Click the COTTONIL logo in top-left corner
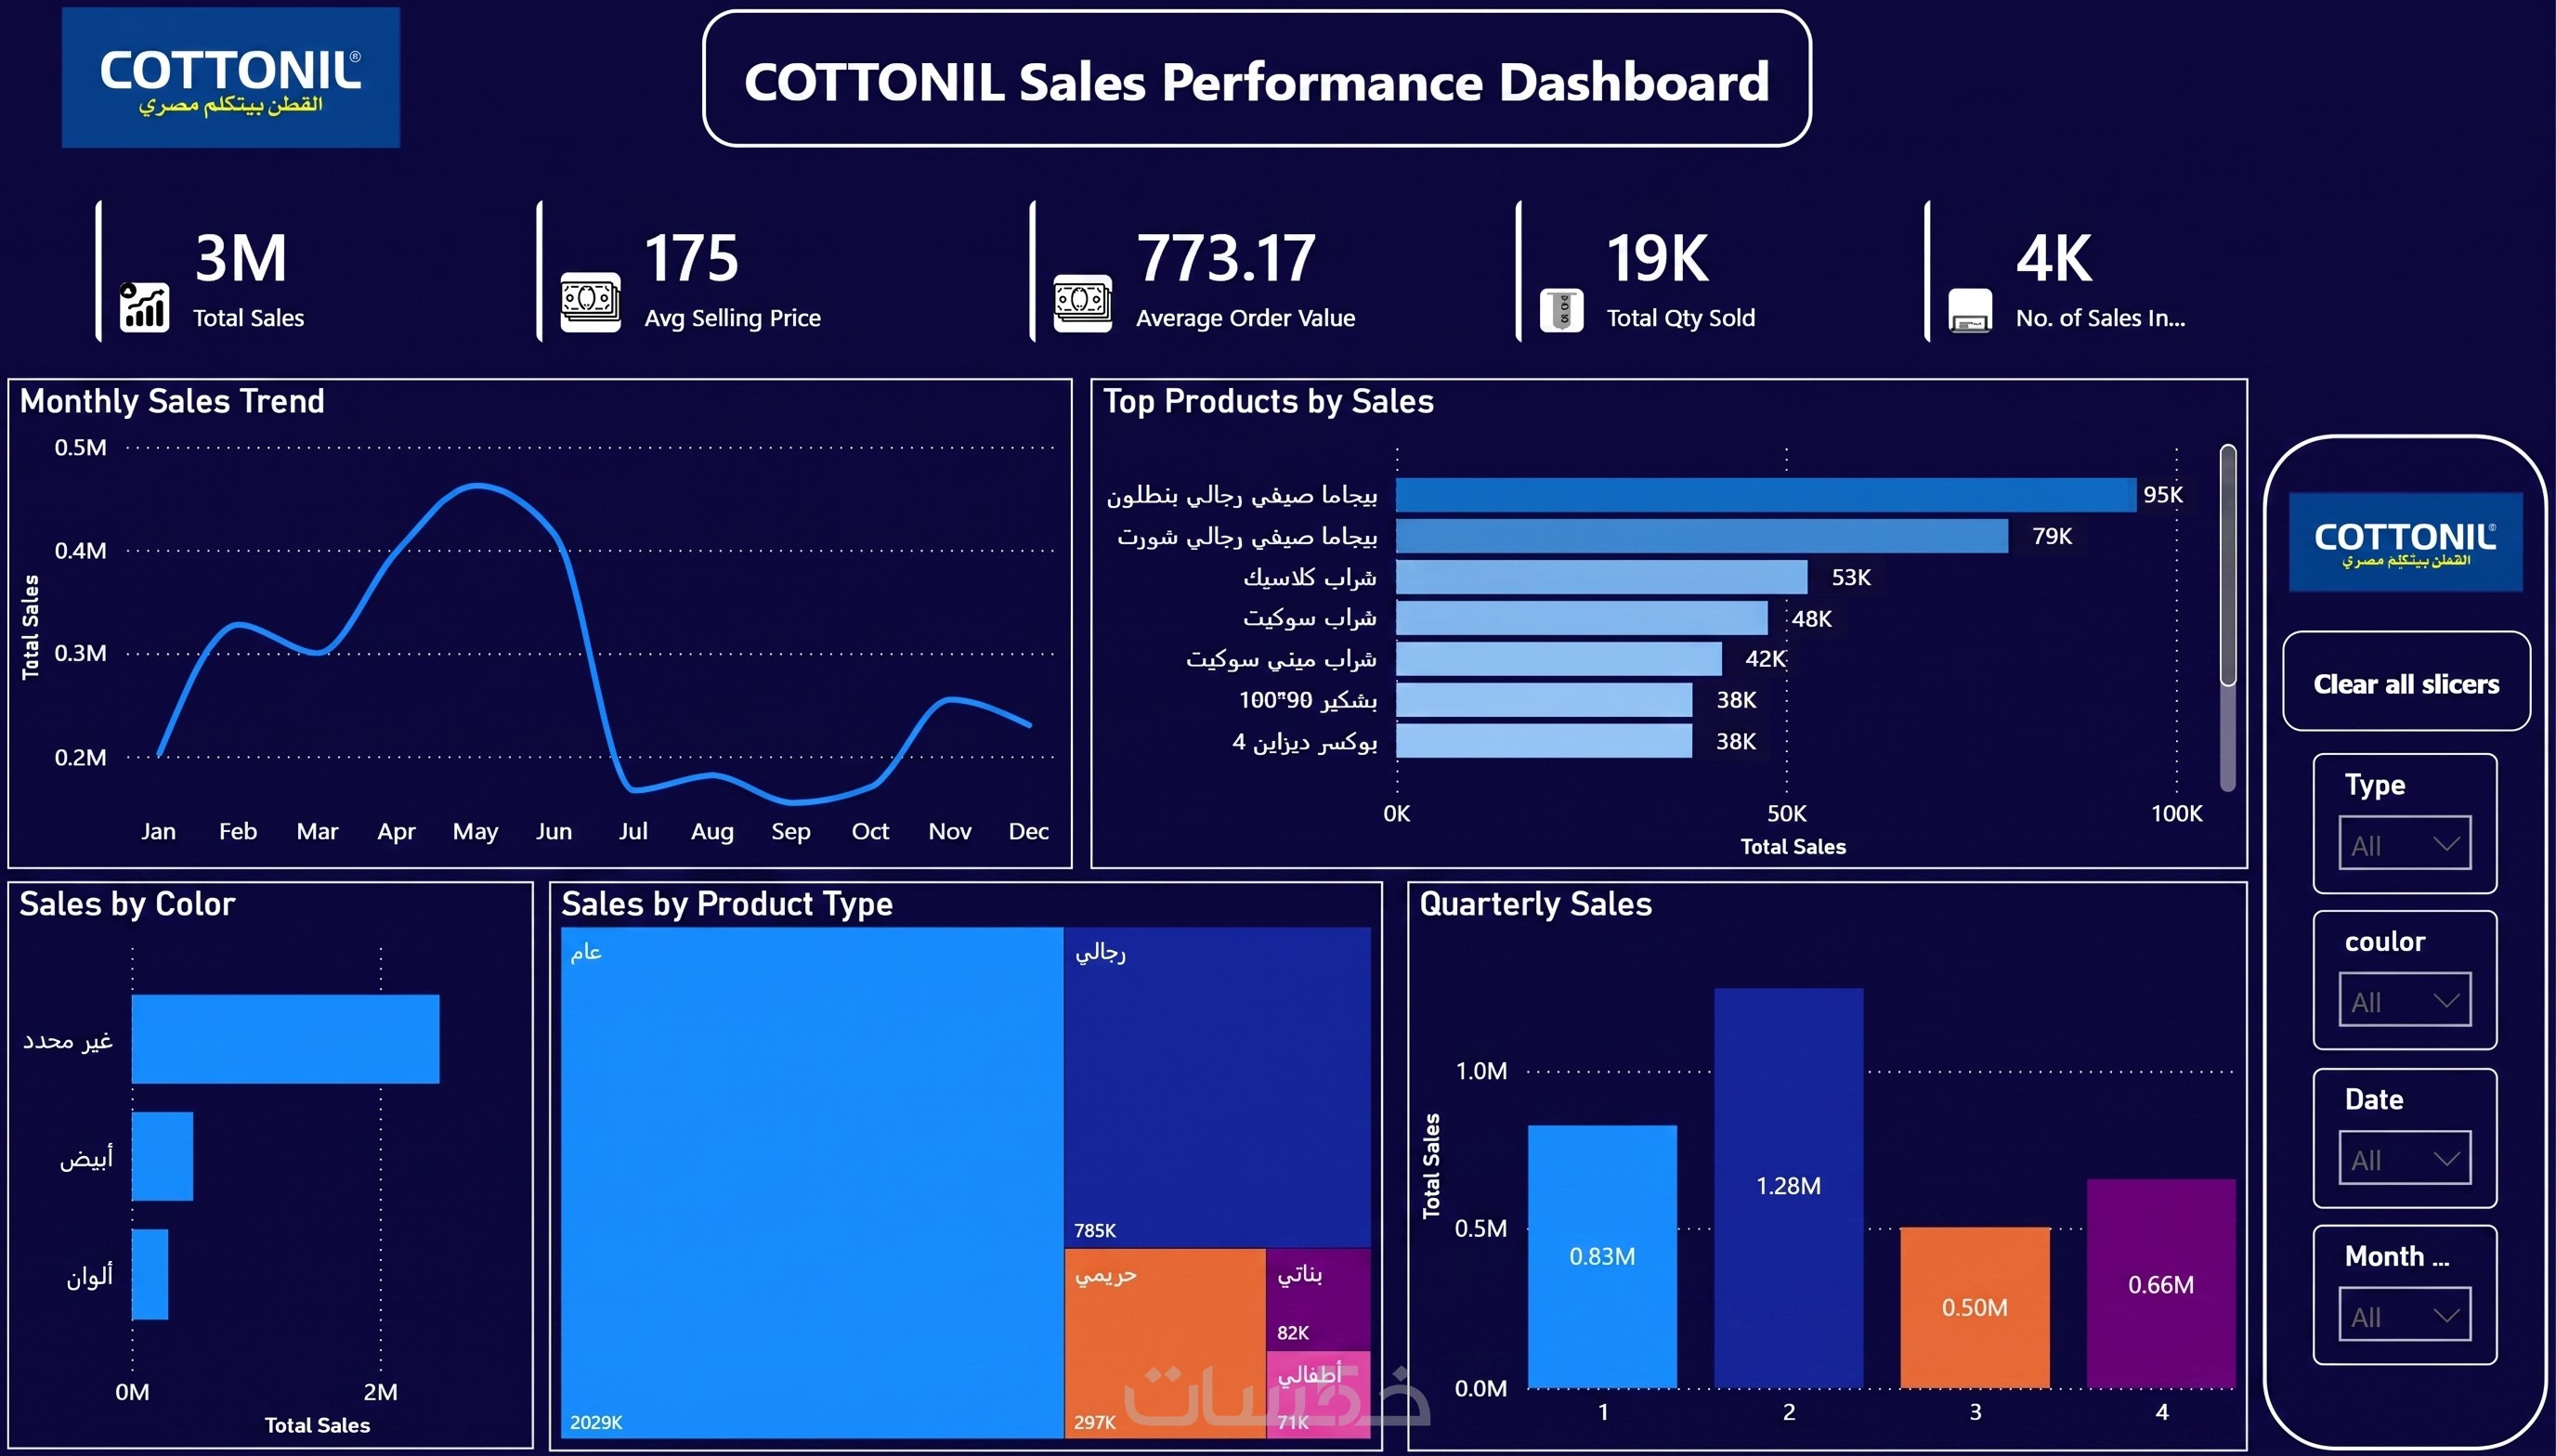The width and height of the screenshot is (2556, 1456). pos(231,78)
